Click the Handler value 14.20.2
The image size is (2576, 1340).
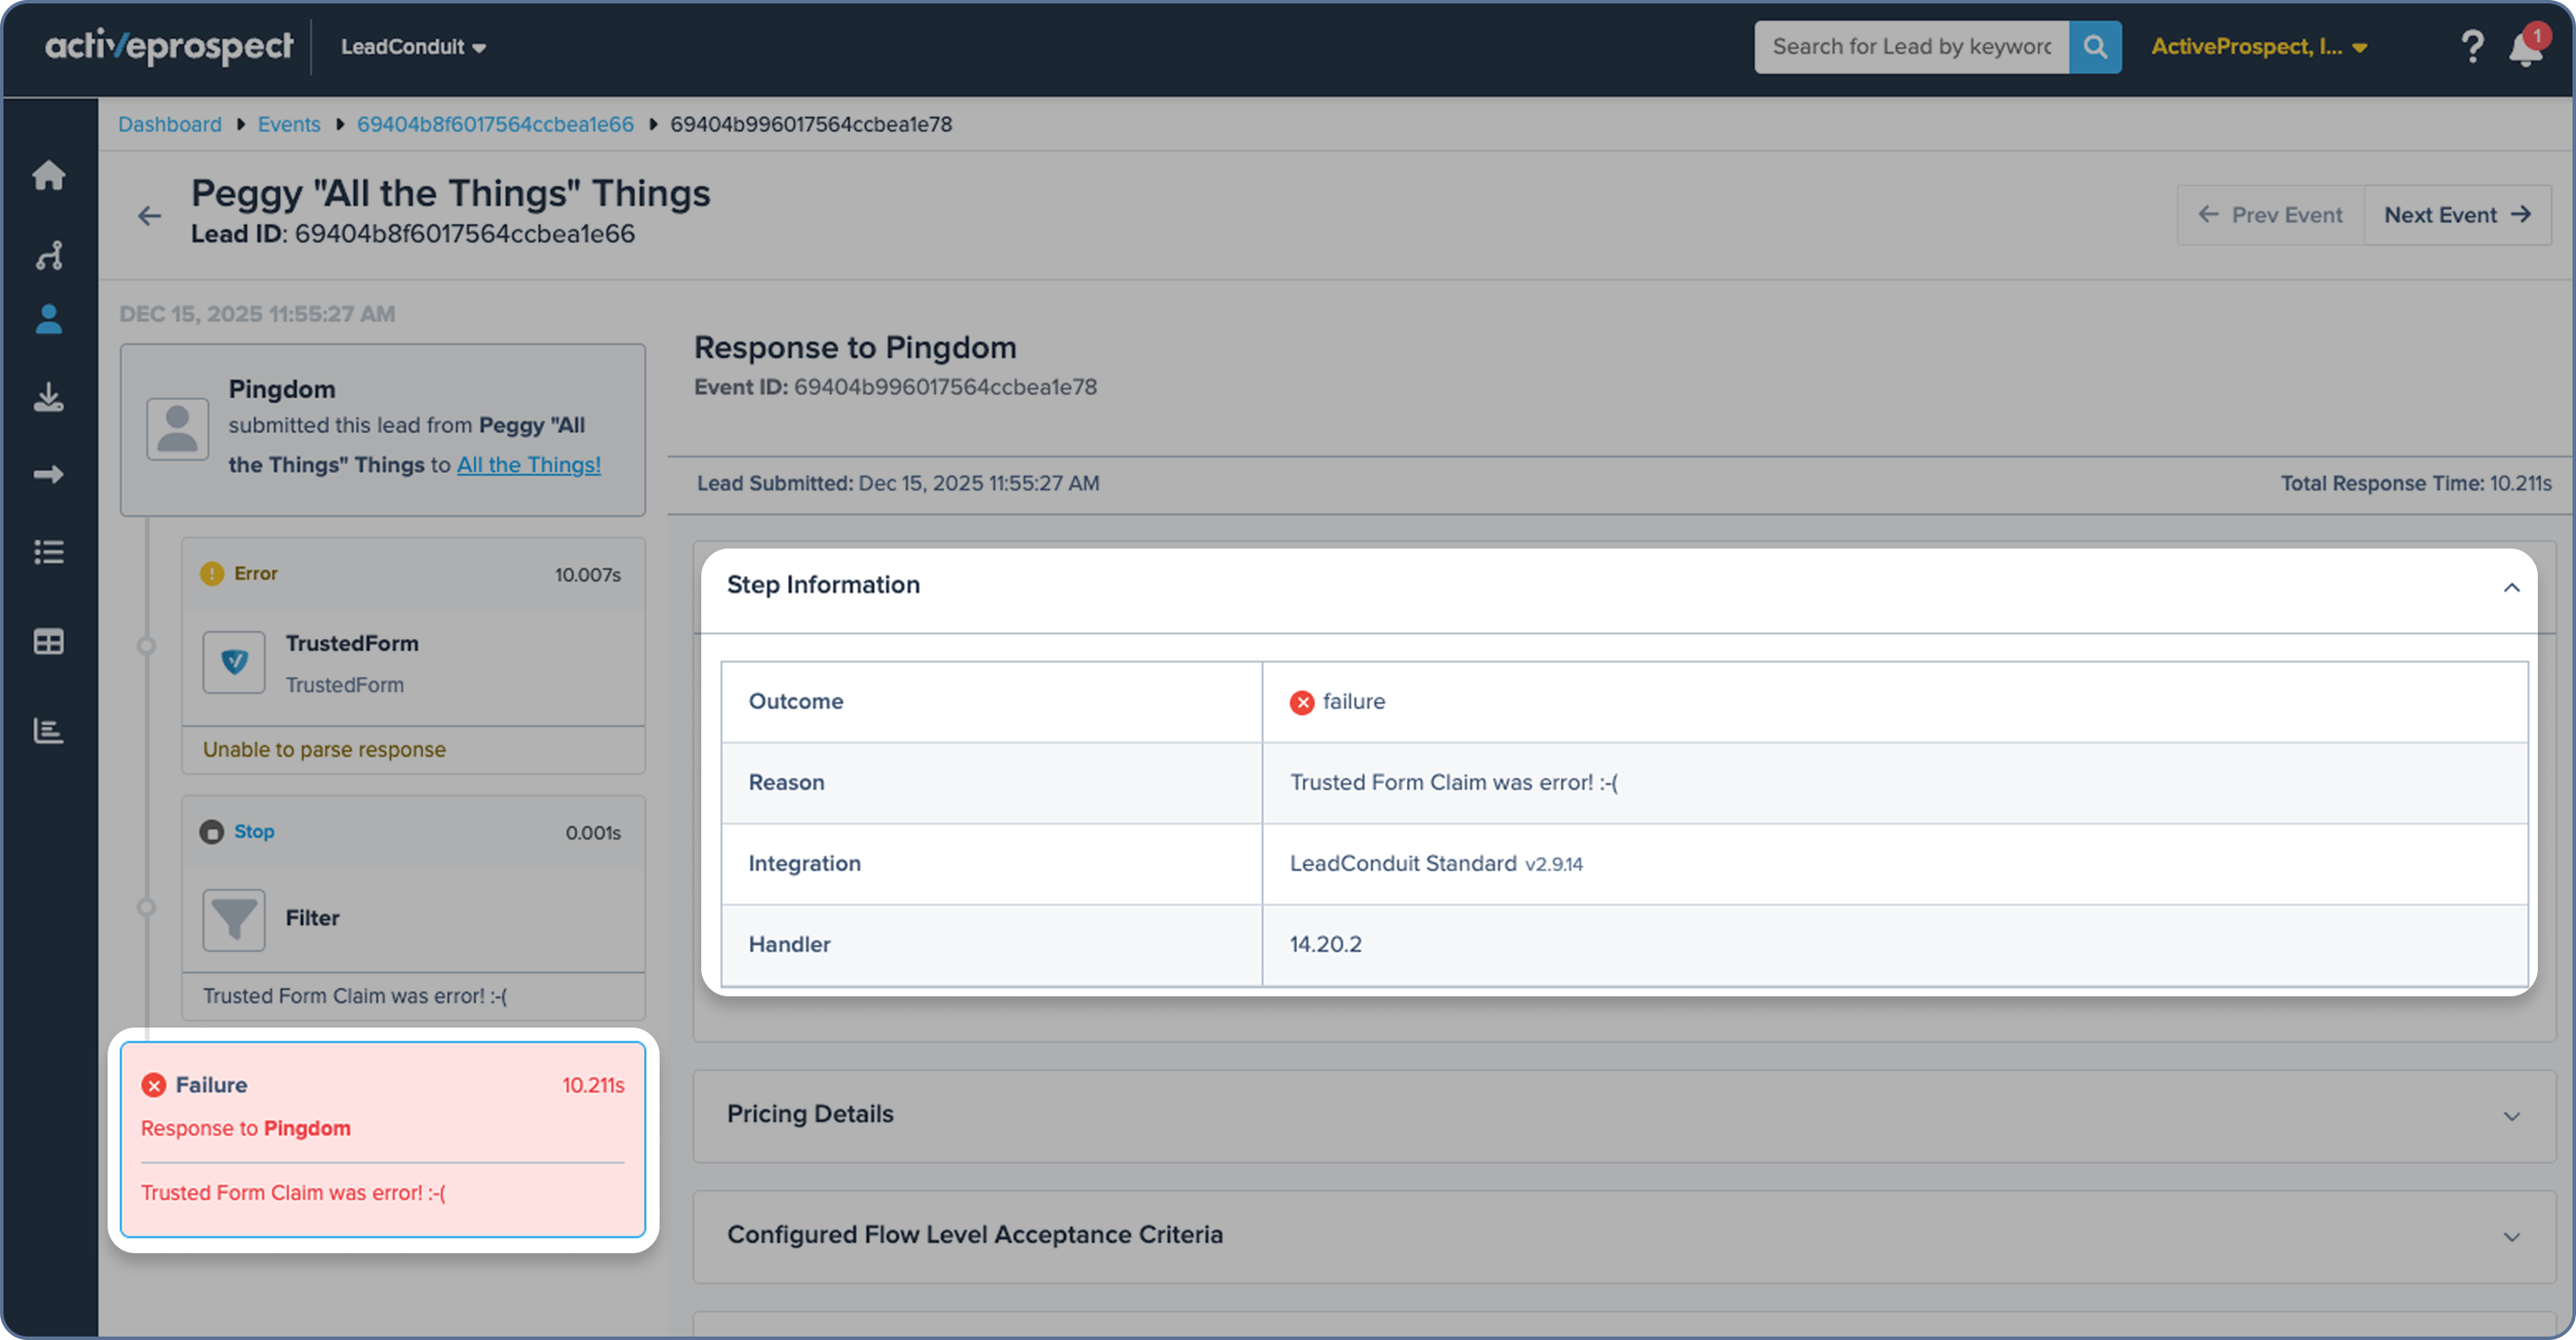coord(1325,945)
